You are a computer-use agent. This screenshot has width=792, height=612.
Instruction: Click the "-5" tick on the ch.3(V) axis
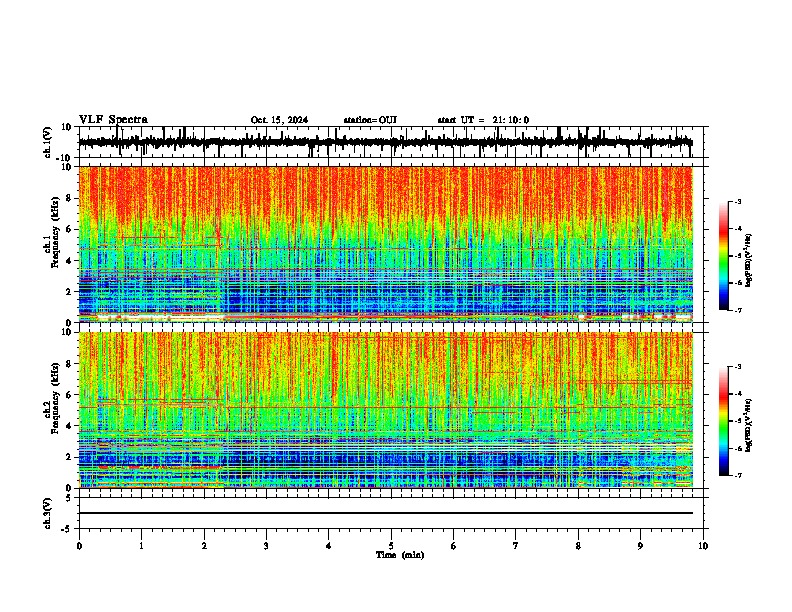pyautogui.click(x=67, y=529)
